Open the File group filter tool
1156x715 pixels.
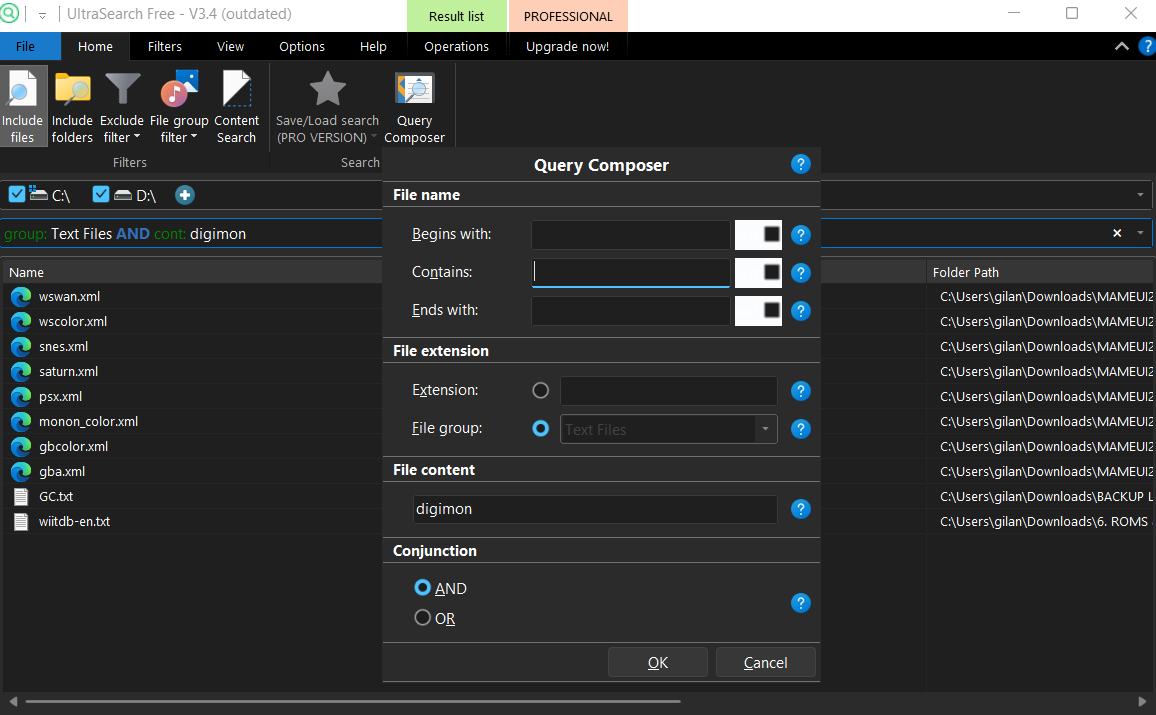tap(179, 107)
